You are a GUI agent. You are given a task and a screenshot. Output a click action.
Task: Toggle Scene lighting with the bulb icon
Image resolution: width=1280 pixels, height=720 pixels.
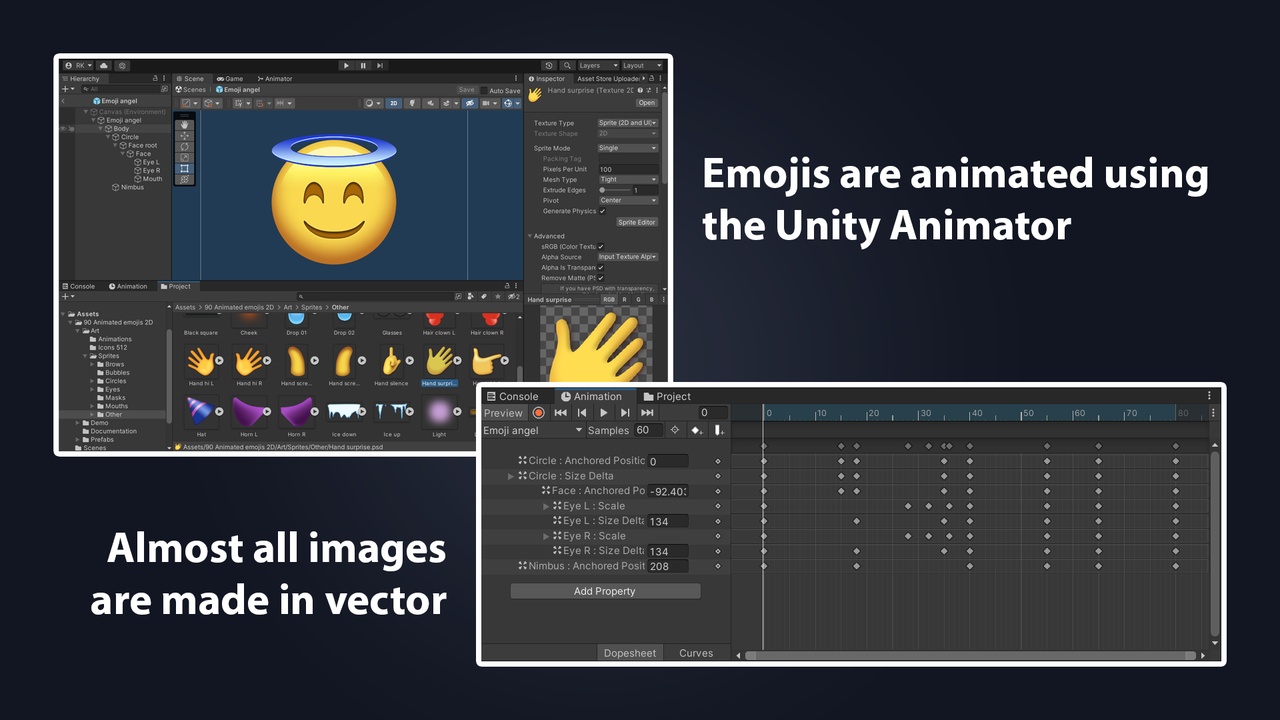410,103
